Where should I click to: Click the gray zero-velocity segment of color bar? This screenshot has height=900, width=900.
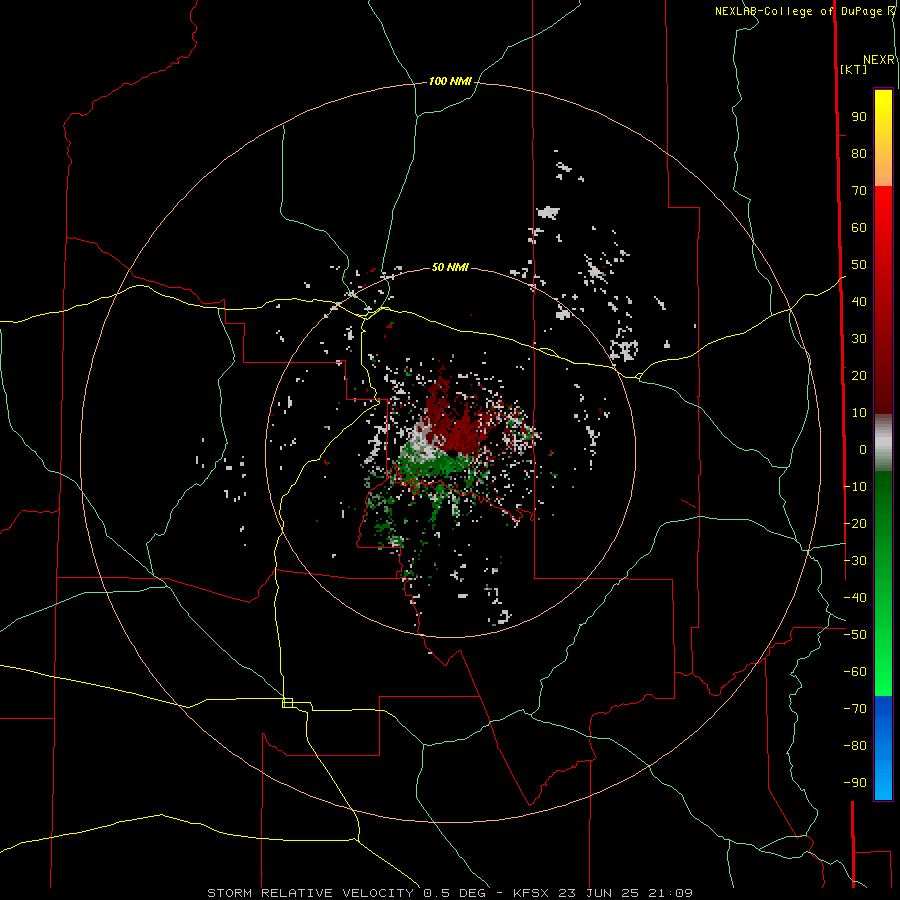(x=883, y=443)
